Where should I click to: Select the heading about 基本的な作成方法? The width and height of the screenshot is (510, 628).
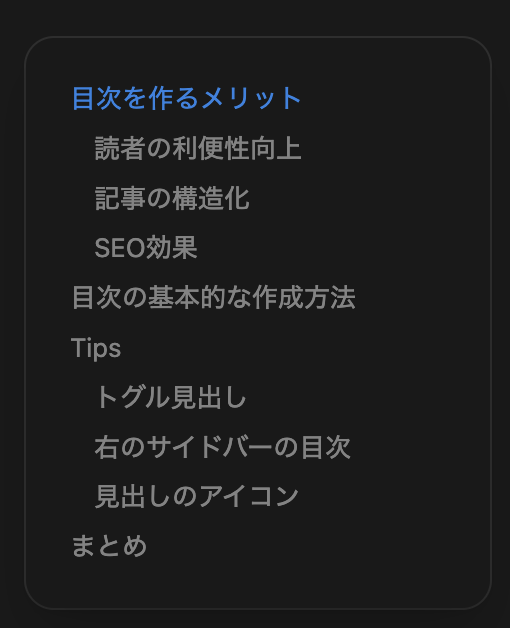click(214, 298)
